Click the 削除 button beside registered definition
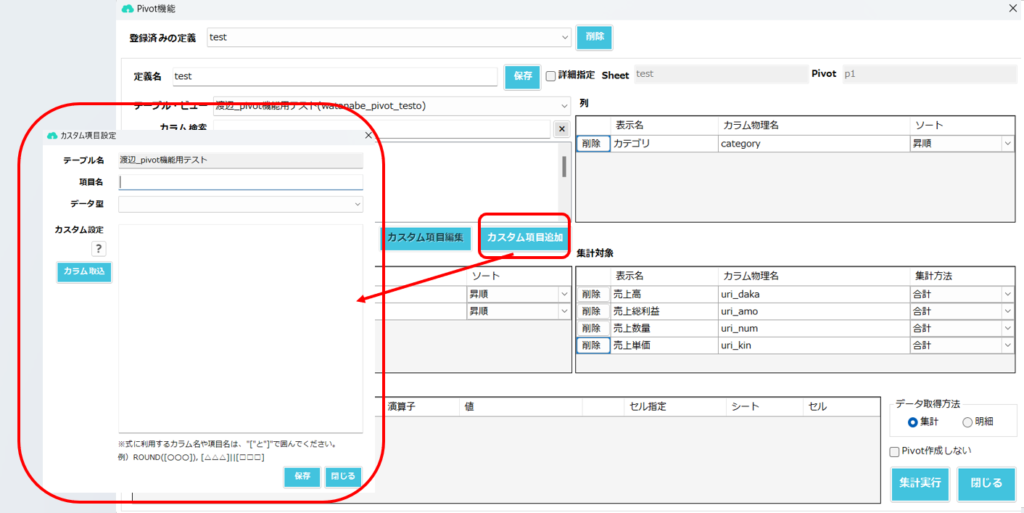The image size is (1024, 513). pos(594,37)
